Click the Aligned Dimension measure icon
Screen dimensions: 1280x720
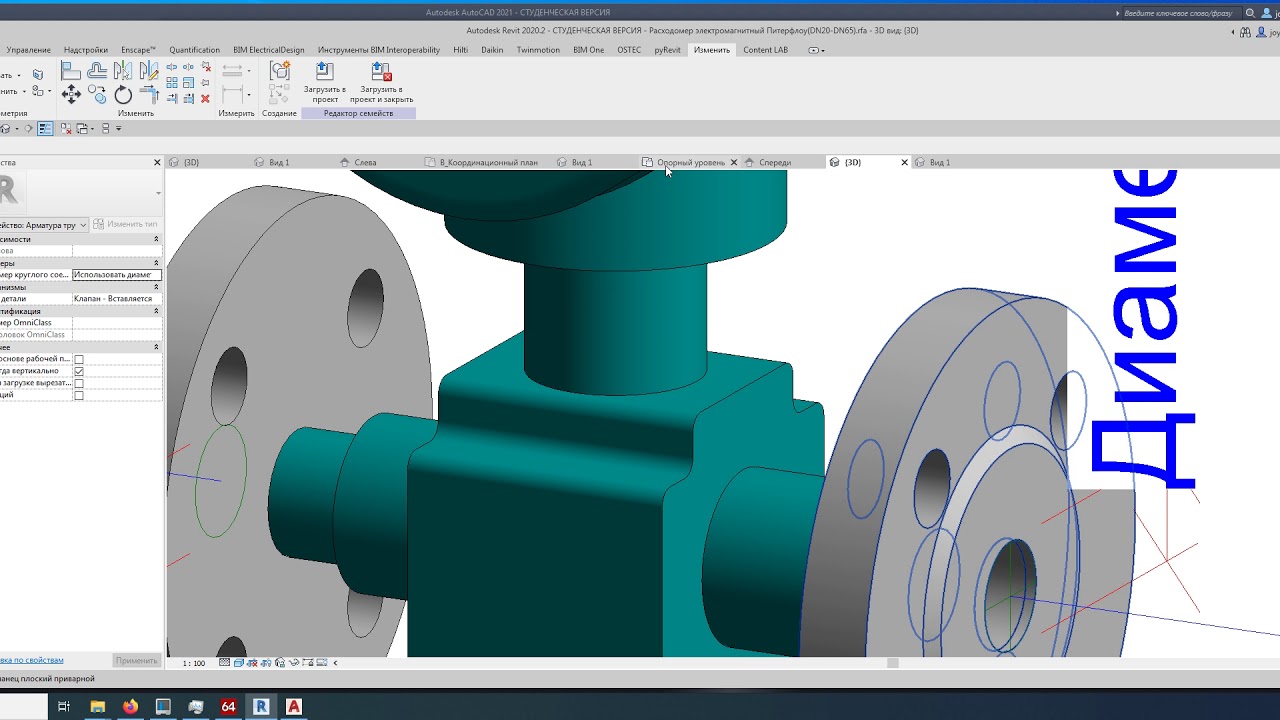(232, 94)
